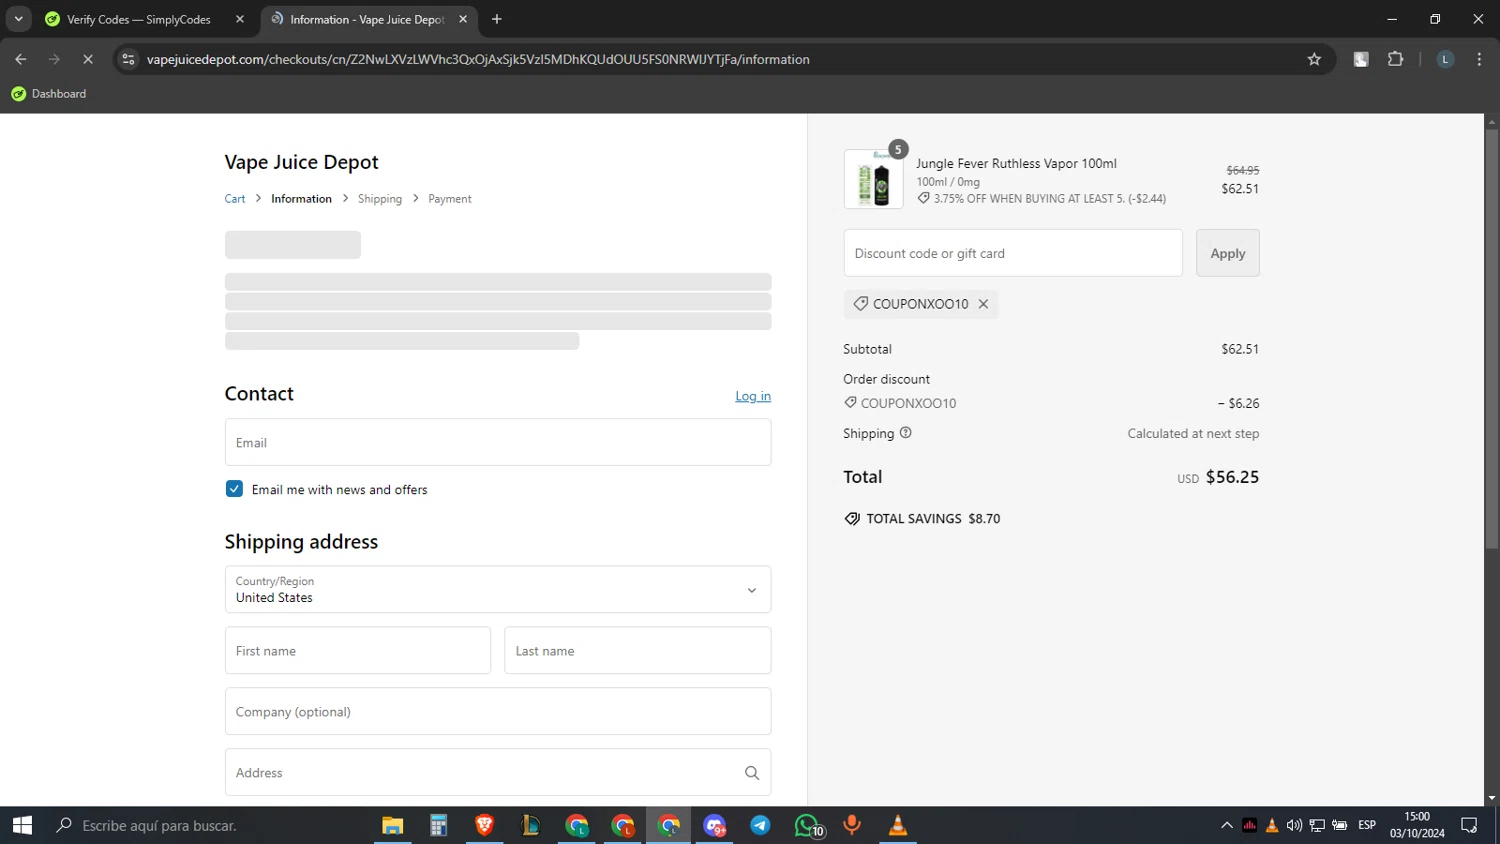
Task: Go forward in browser history
Action: tap(54, 59)
